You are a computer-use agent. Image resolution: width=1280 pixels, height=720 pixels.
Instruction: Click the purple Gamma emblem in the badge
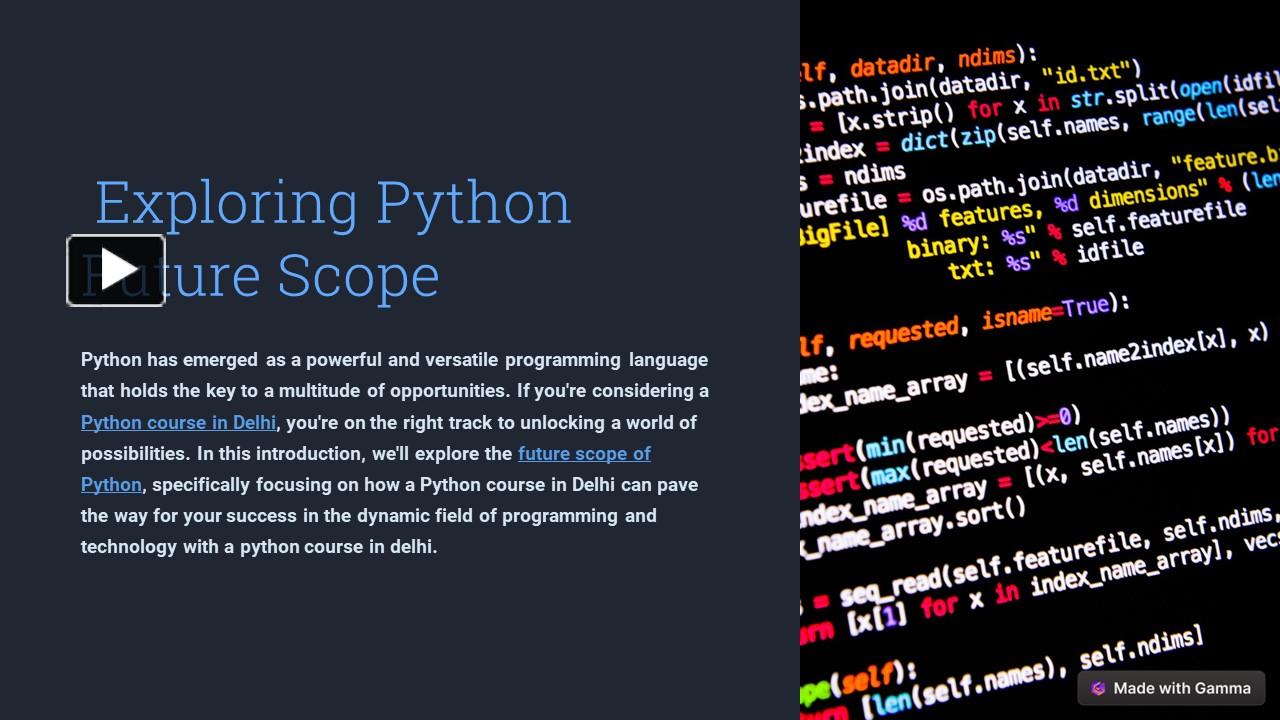click(x=1097, y=688)
